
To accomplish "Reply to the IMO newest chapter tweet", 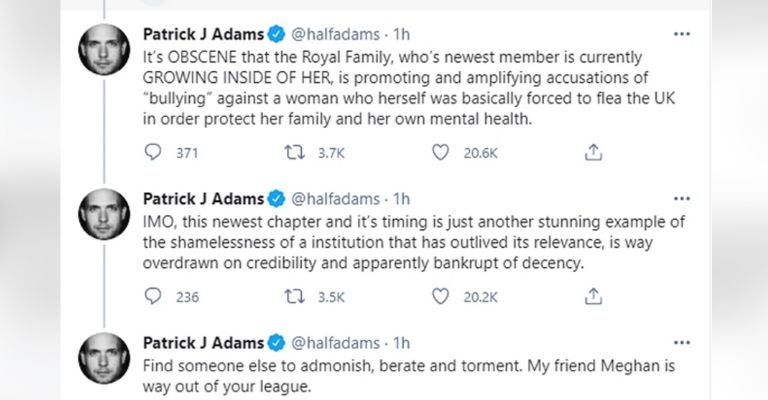I will click(154, 296).
